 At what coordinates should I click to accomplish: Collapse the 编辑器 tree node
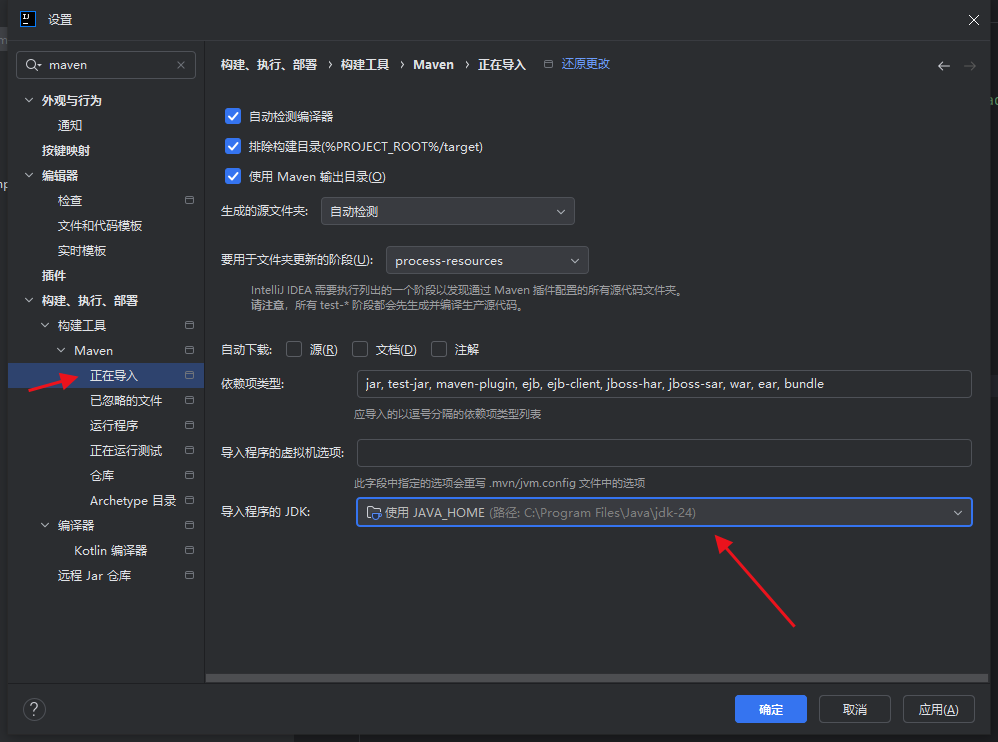[29, 175]
